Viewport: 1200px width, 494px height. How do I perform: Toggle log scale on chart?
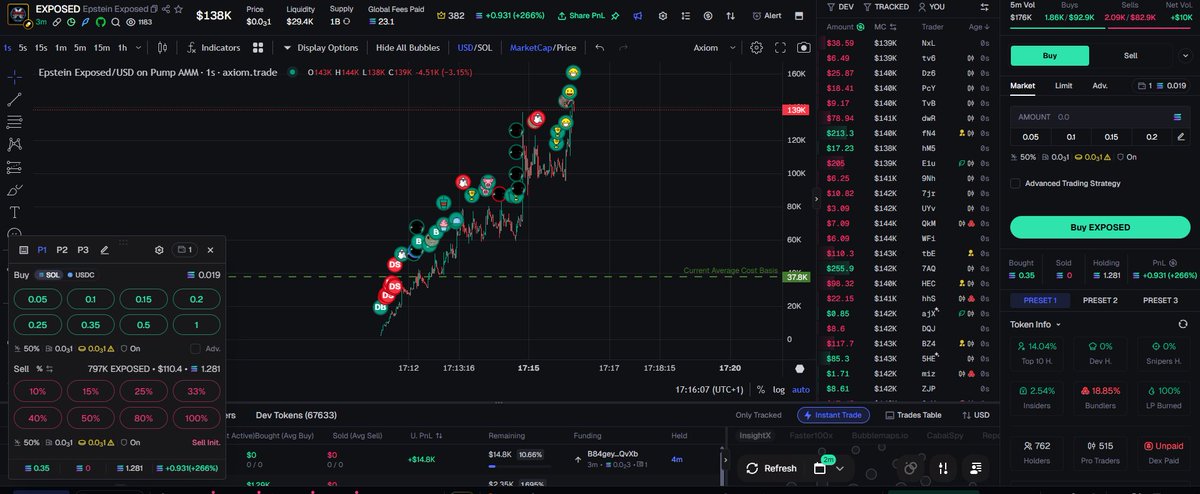(779, 390)
